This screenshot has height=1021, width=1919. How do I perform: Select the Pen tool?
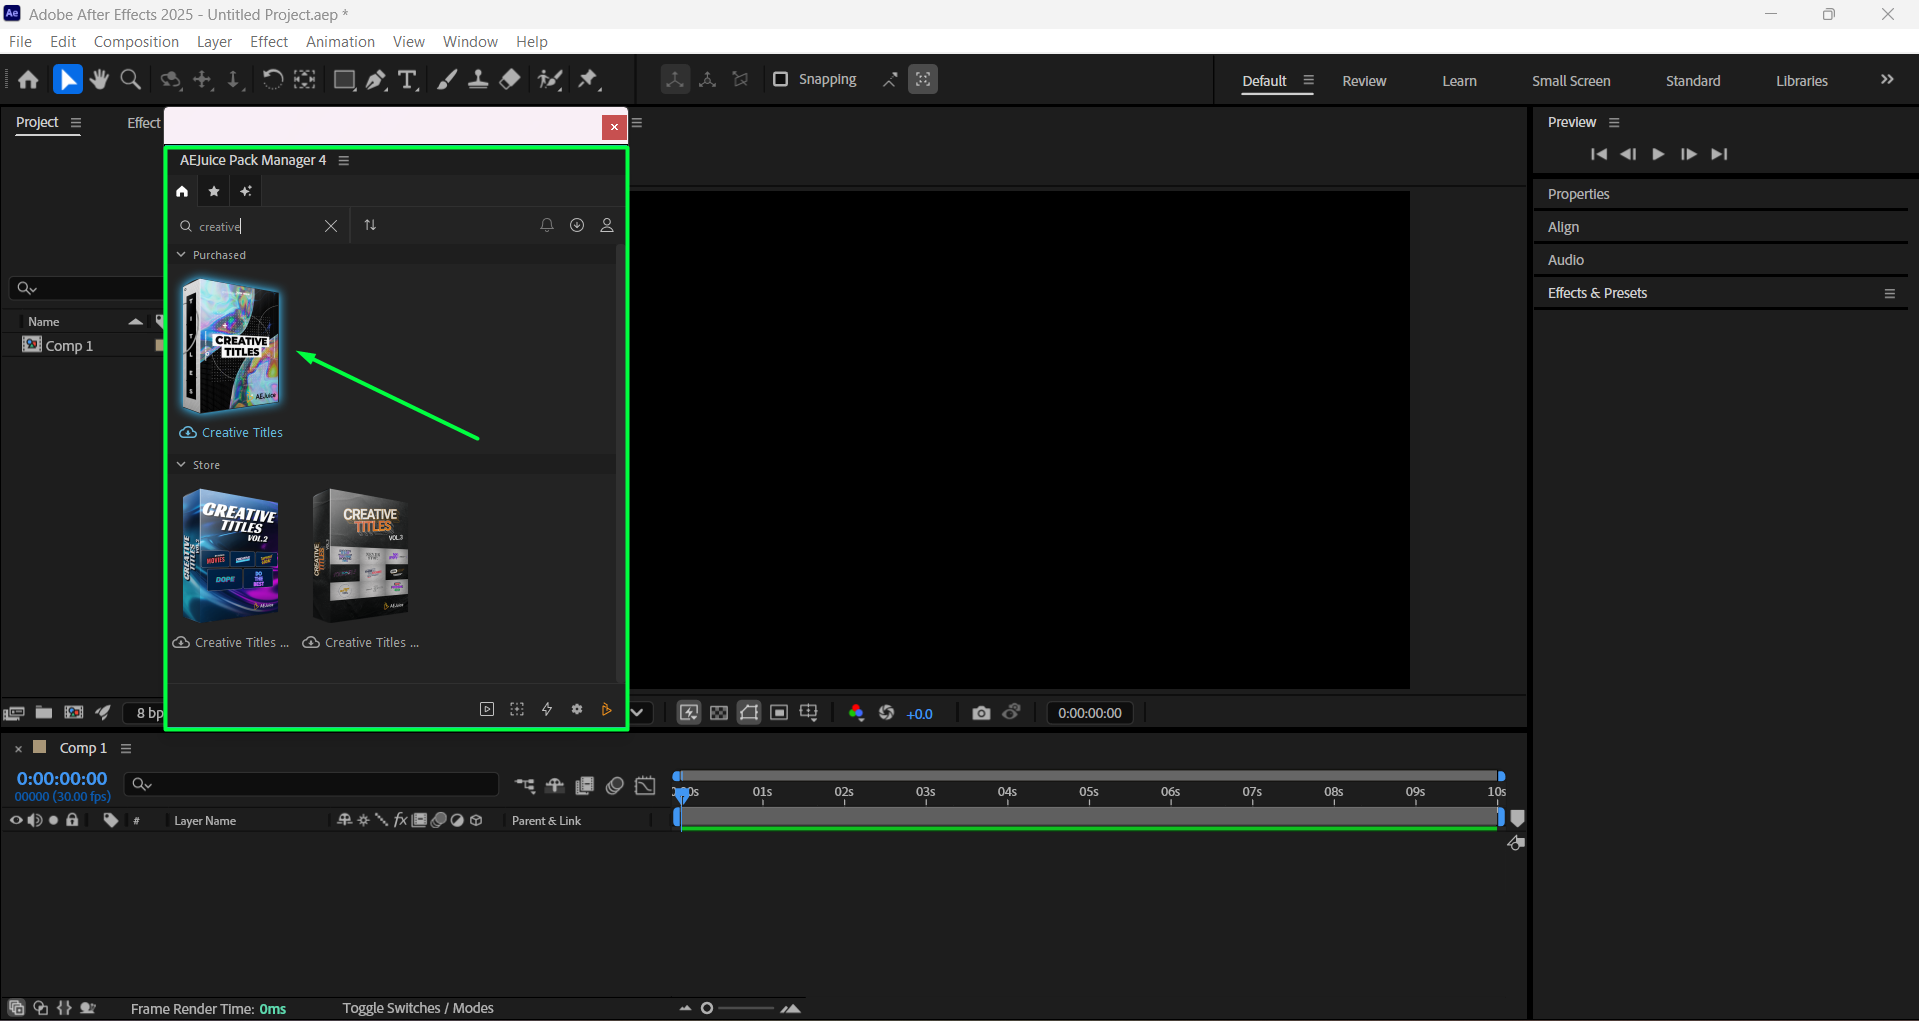[376, 80]
